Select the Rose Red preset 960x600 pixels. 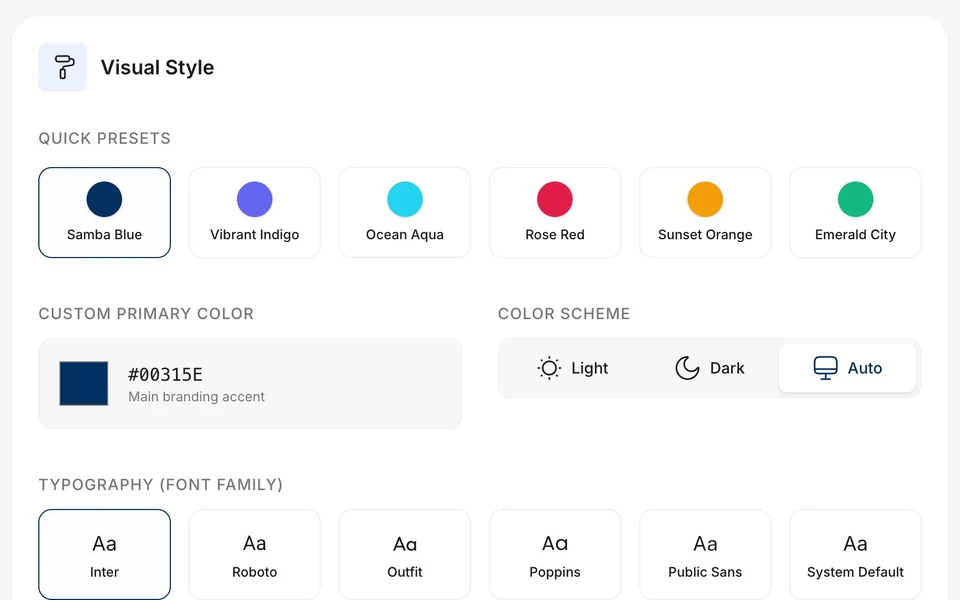pyautogui.click(x=555, y=212)
